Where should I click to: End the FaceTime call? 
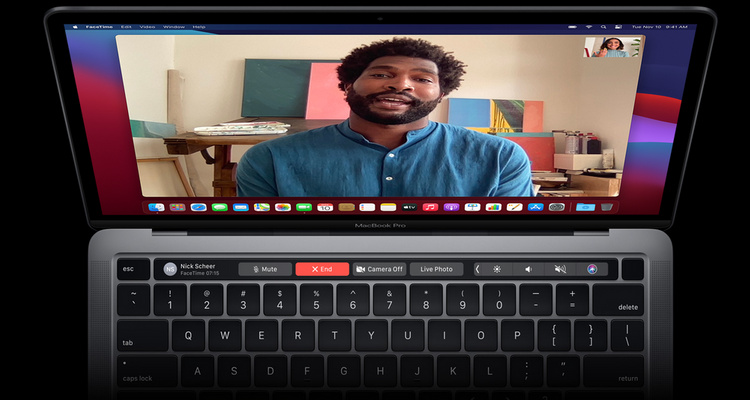click(322, 269)
